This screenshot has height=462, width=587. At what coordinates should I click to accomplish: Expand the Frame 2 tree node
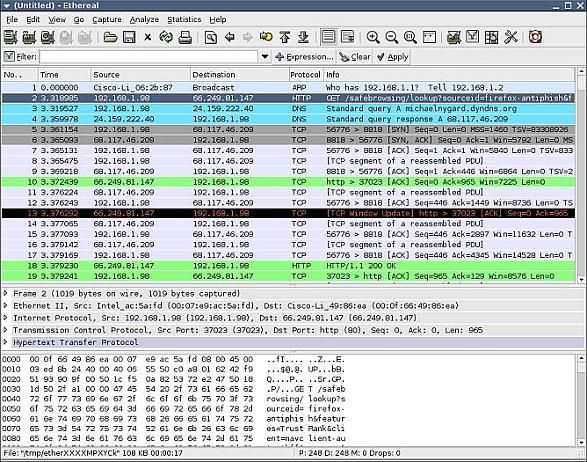6,293
